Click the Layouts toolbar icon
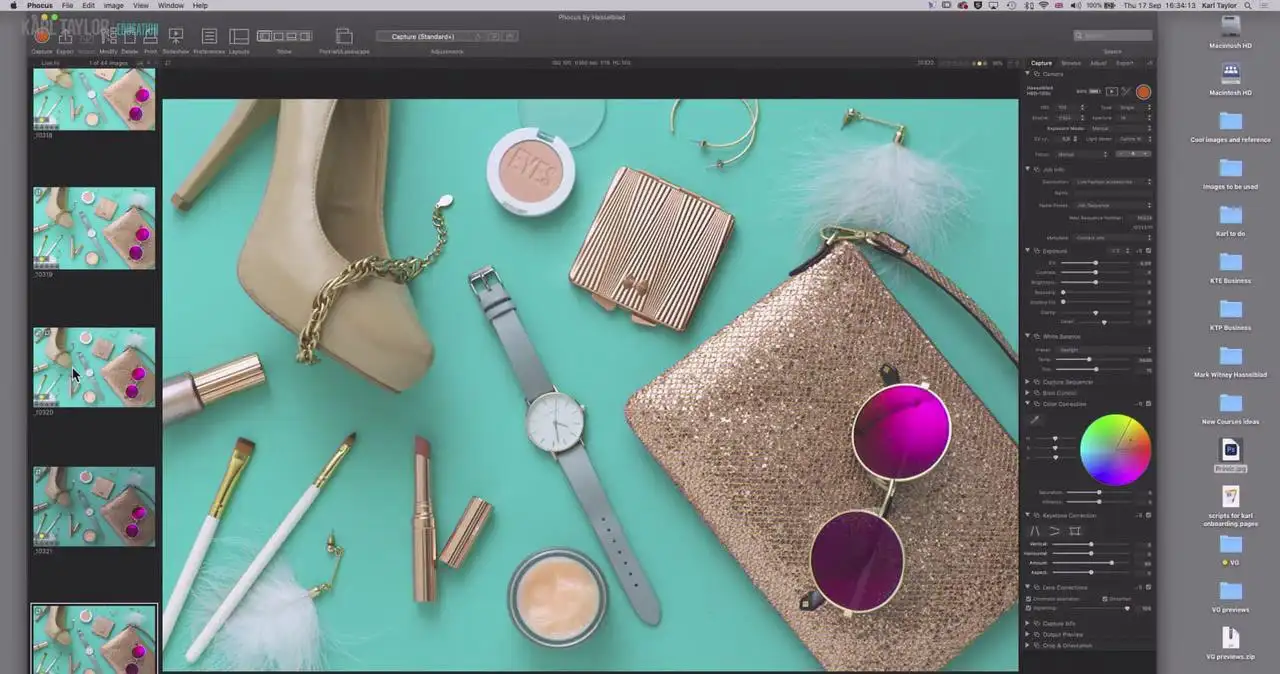The height and width of the screenshot is (674, 1280). [239, 37]
